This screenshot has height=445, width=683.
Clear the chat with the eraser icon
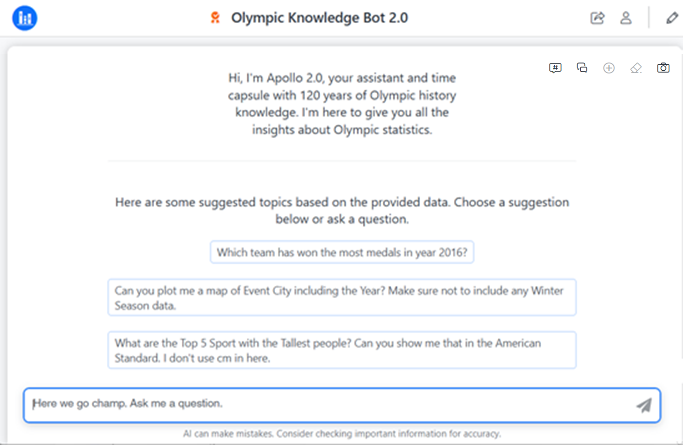pos(636,68)
